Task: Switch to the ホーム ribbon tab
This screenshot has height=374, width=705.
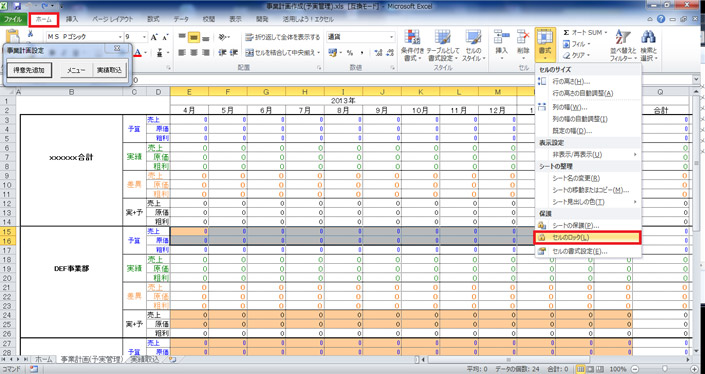Action: click(44, 19)
